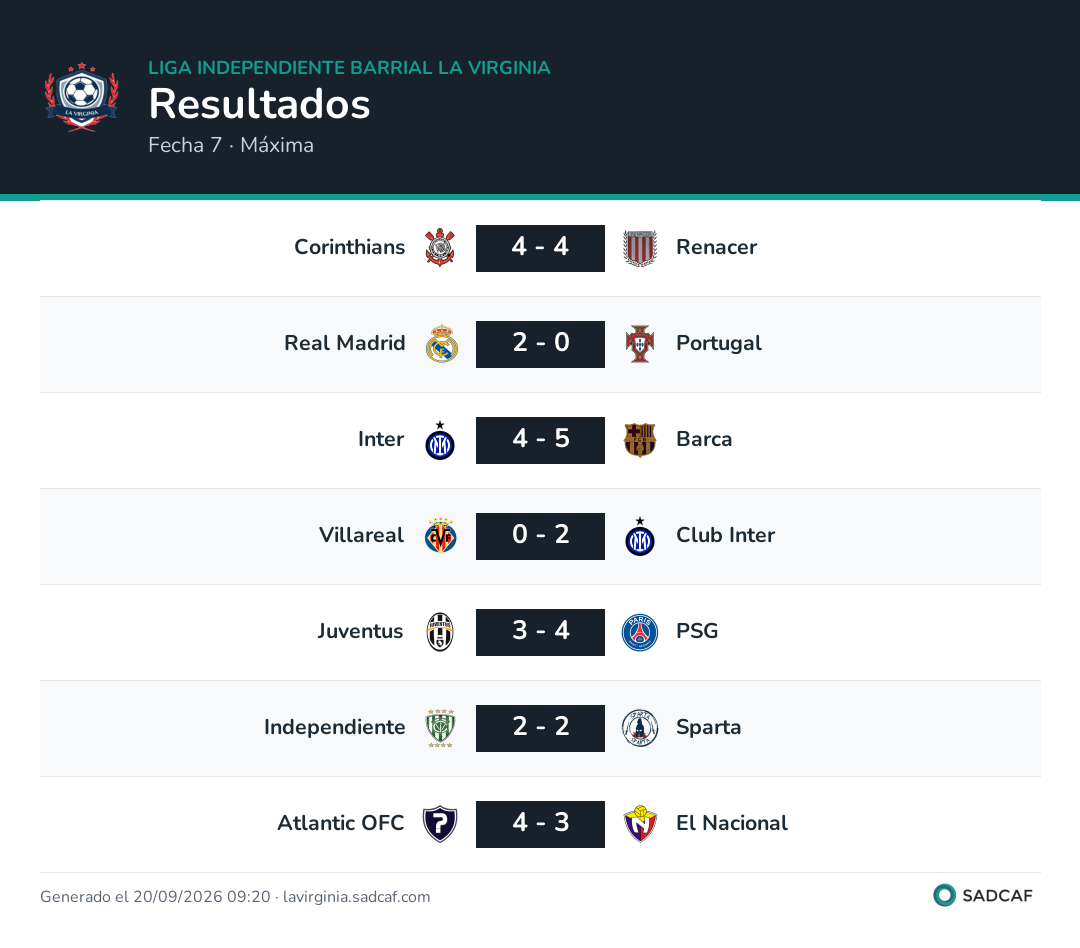Select the PSG round crest

pos(640,632)
